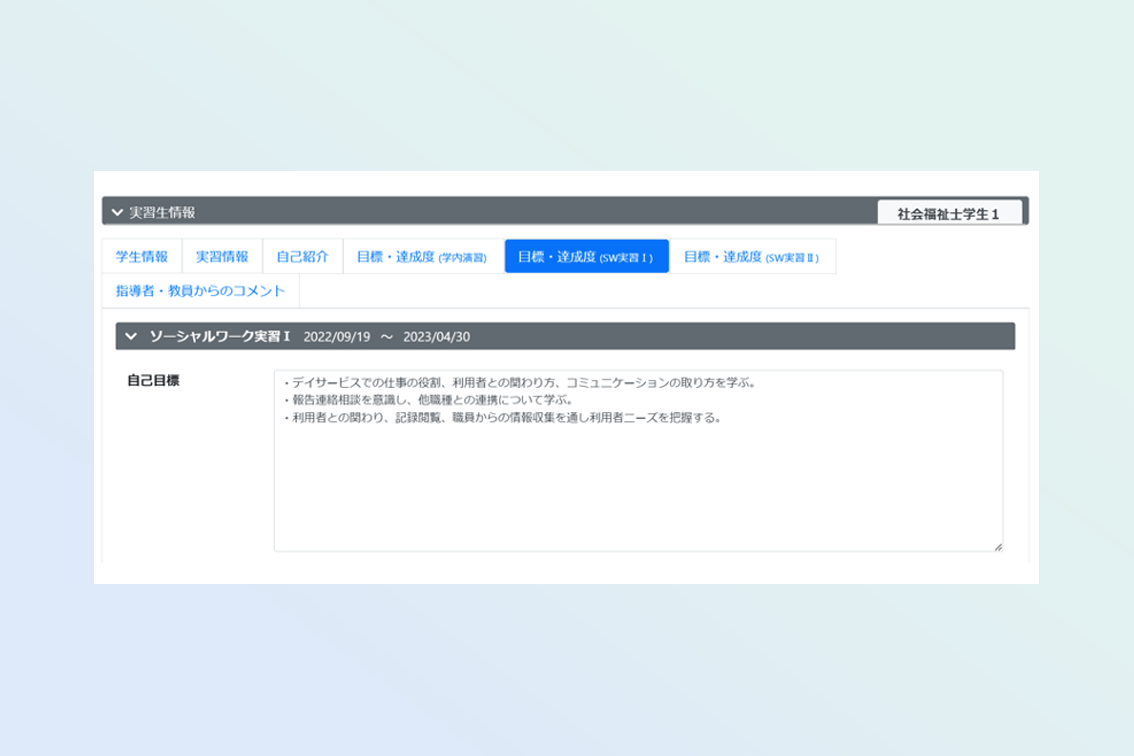Open the 学生情報 tab
Image resolution: width=1134 pixels, height=756 pixels.
point(142,256)
